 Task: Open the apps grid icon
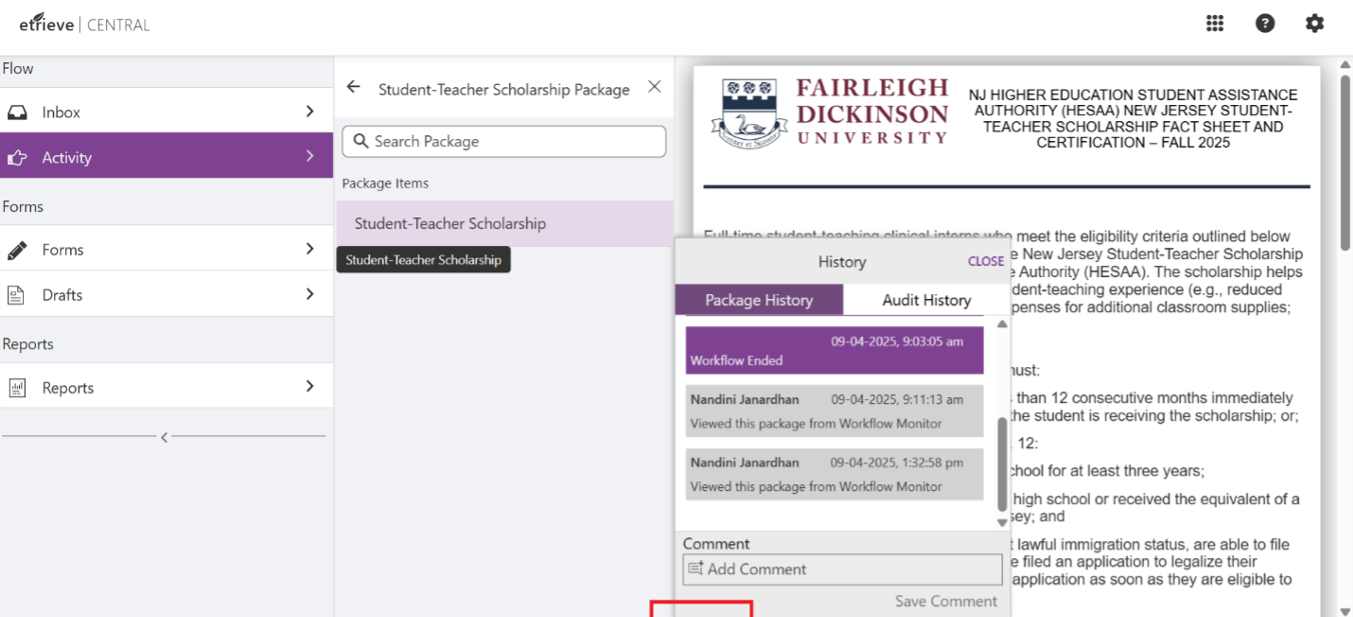(1215, 24)
